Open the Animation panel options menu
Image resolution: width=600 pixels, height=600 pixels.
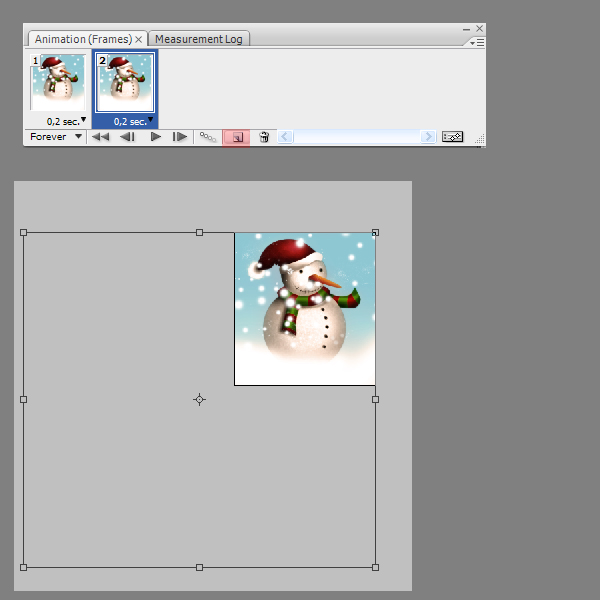[x=477, y=43]
